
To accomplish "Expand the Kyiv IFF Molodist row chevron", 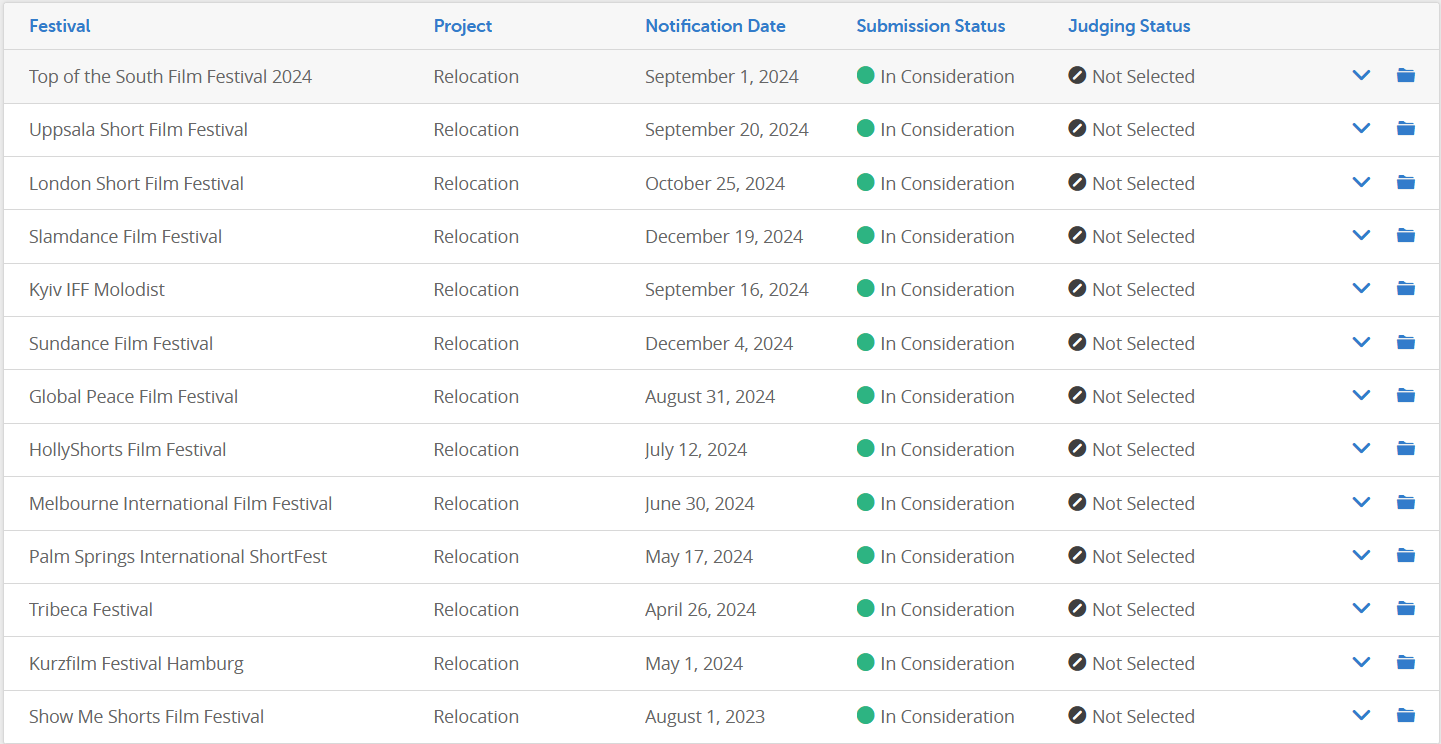I will coord(1361,288).
